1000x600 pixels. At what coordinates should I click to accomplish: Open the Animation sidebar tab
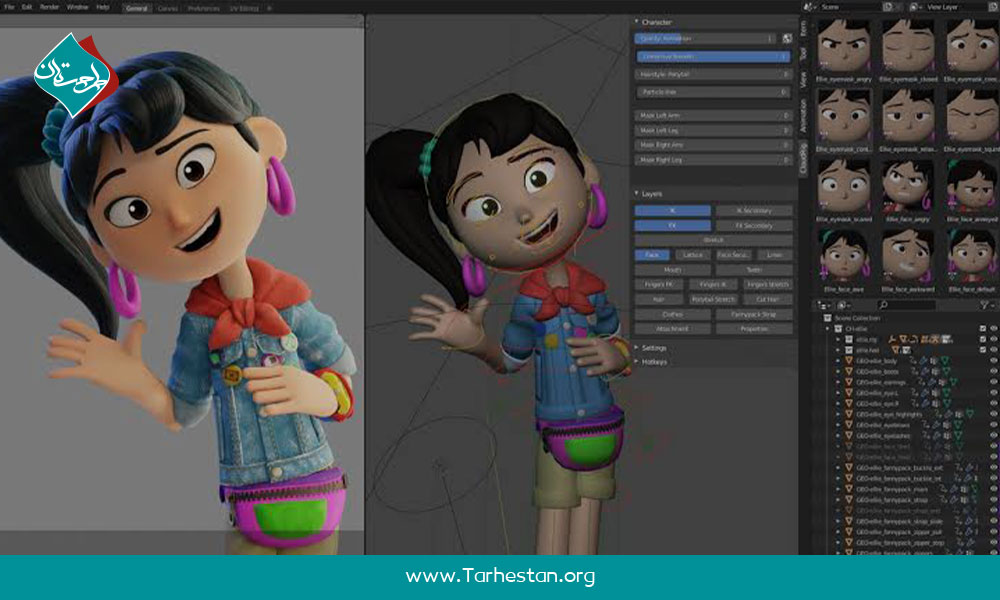click(804, 115)
